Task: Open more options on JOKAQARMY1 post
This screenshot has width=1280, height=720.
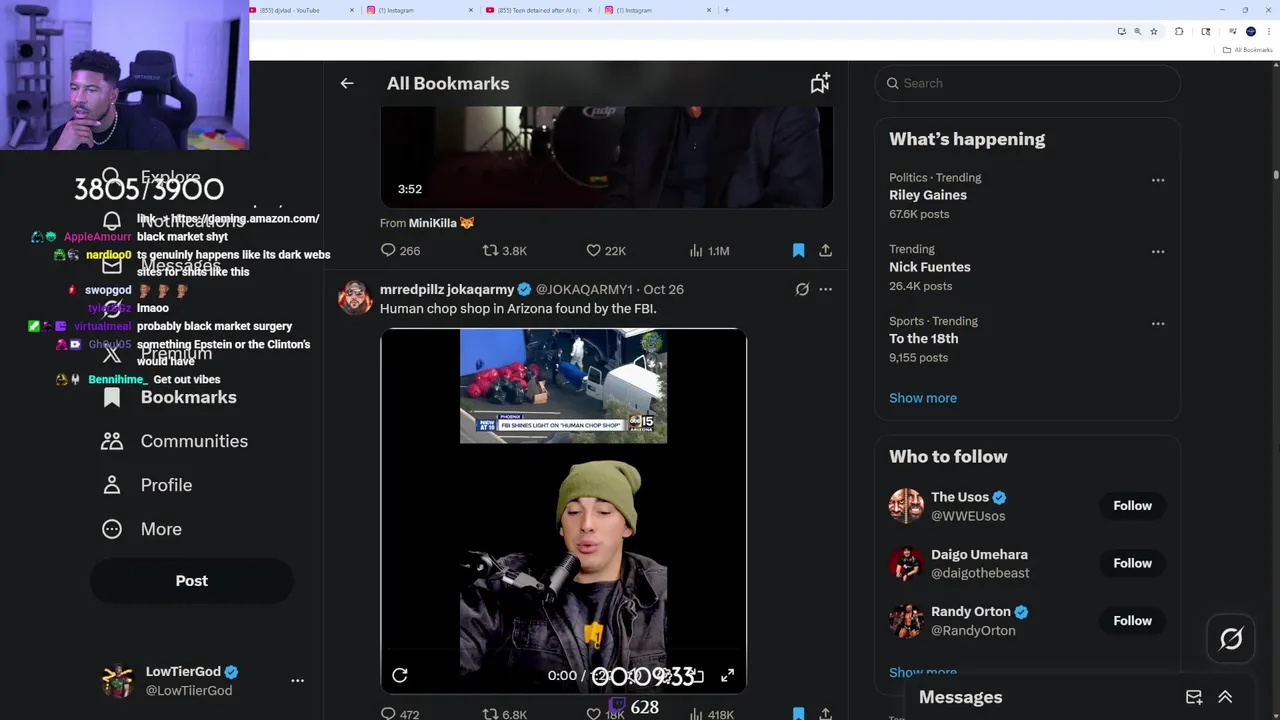Action: tap(825, 289)
